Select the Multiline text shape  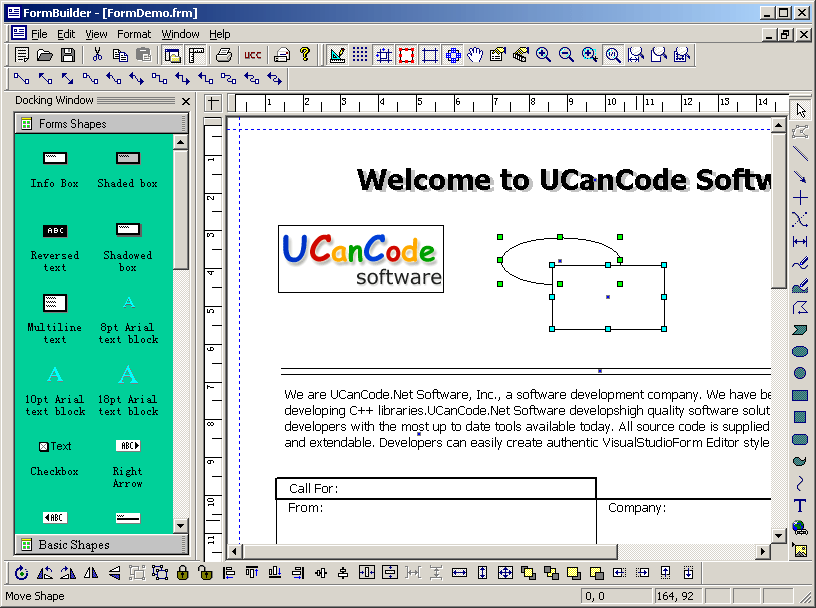tap(55, 320)
